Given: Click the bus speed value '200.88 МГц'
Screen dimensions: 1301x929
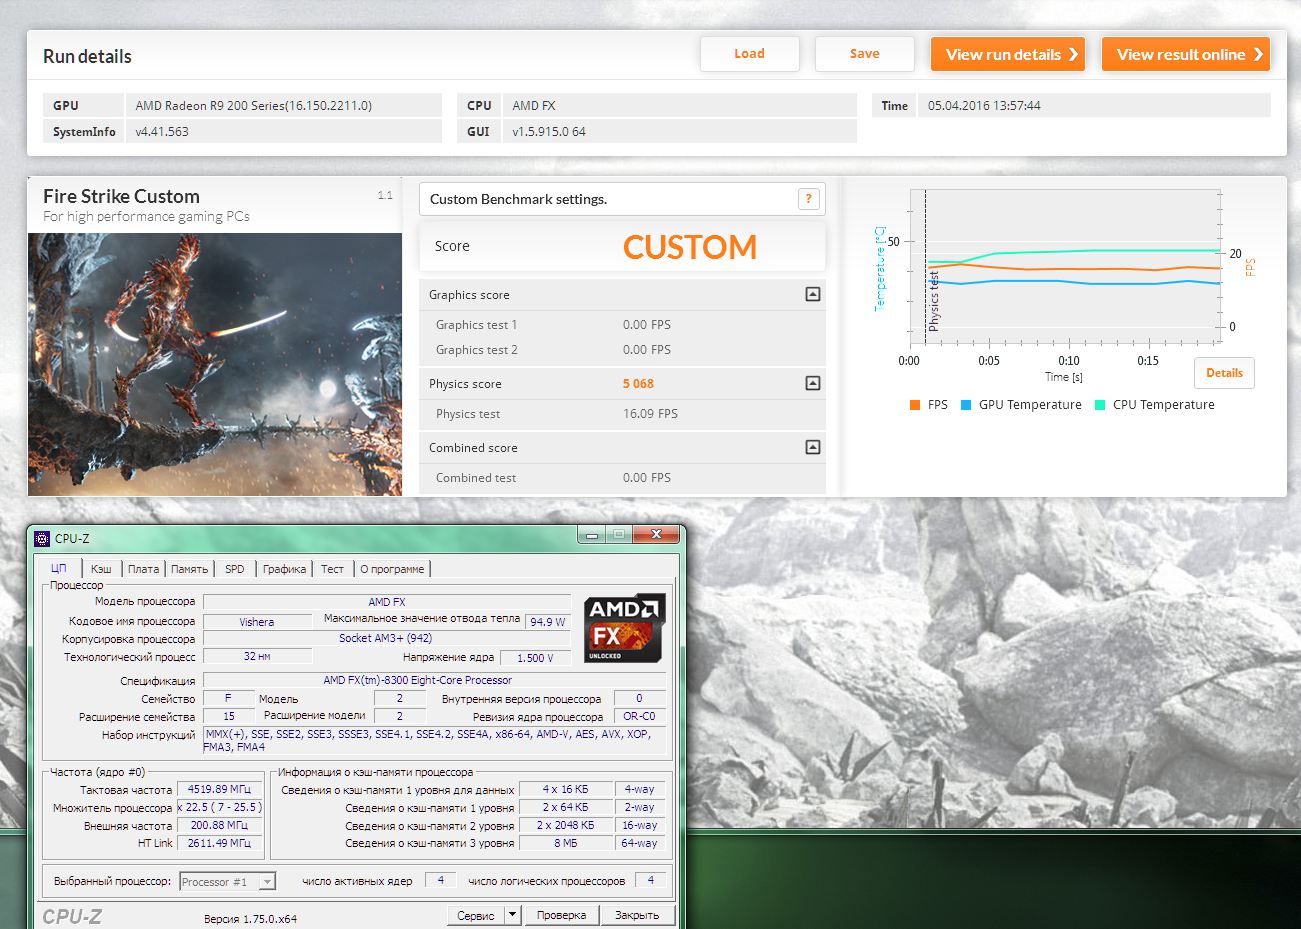Looking at the screenshot, I should [220, 825].
